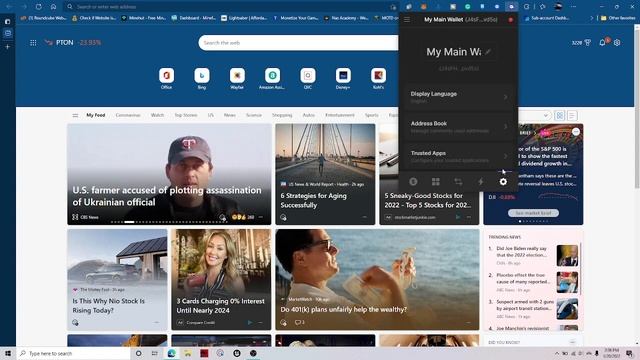This screenshot has height=360, width=640.
Task: Expand the Trusted Apps setting
Action: (459, 156)
